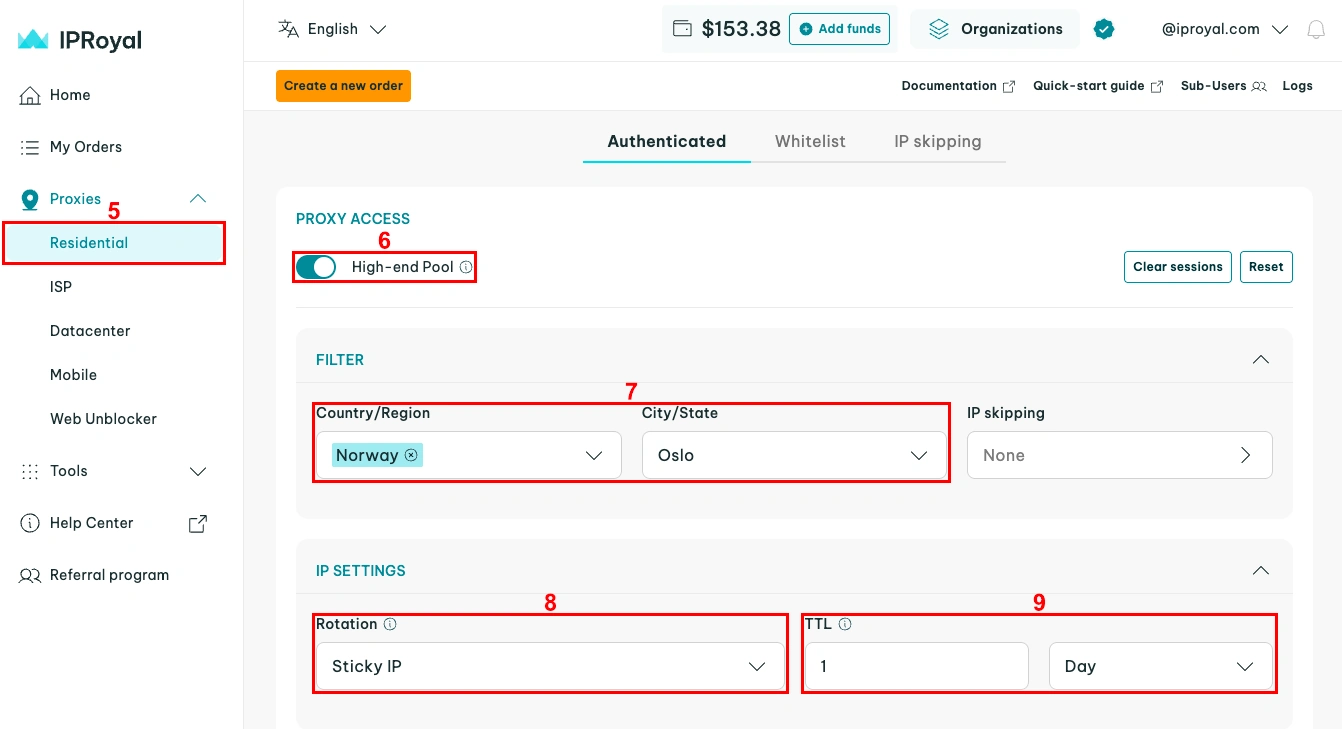Go to My Orders in sidebar
The height and width of the screenshot is (729, 1342).
[86, 147]
